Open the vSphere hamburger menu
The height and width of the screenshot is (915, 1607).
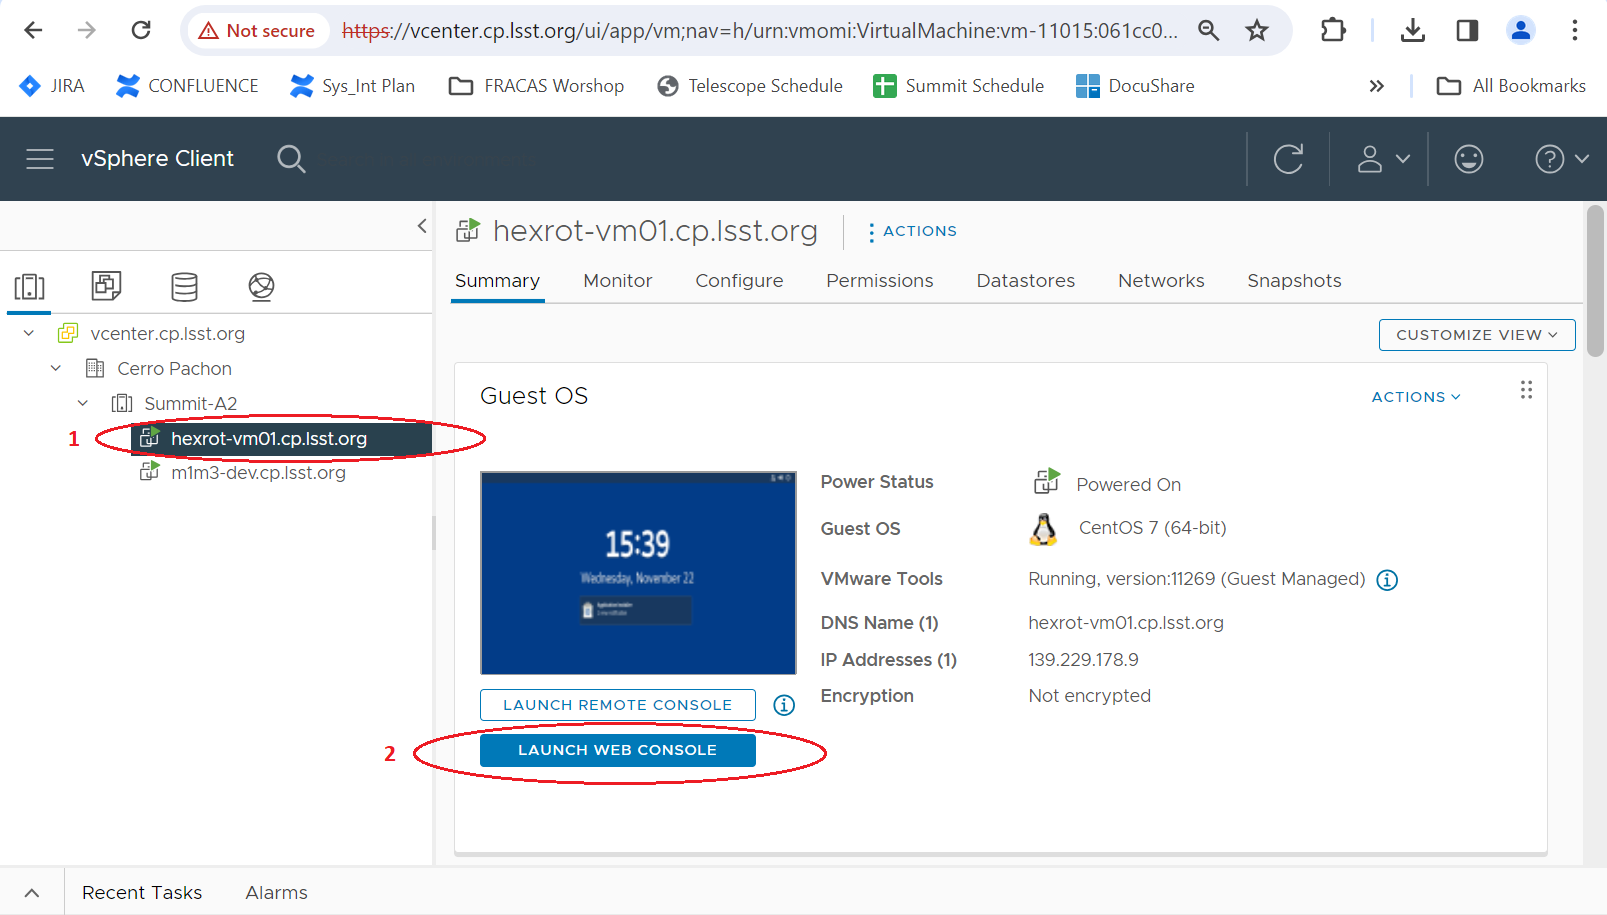tap(40, 159)
